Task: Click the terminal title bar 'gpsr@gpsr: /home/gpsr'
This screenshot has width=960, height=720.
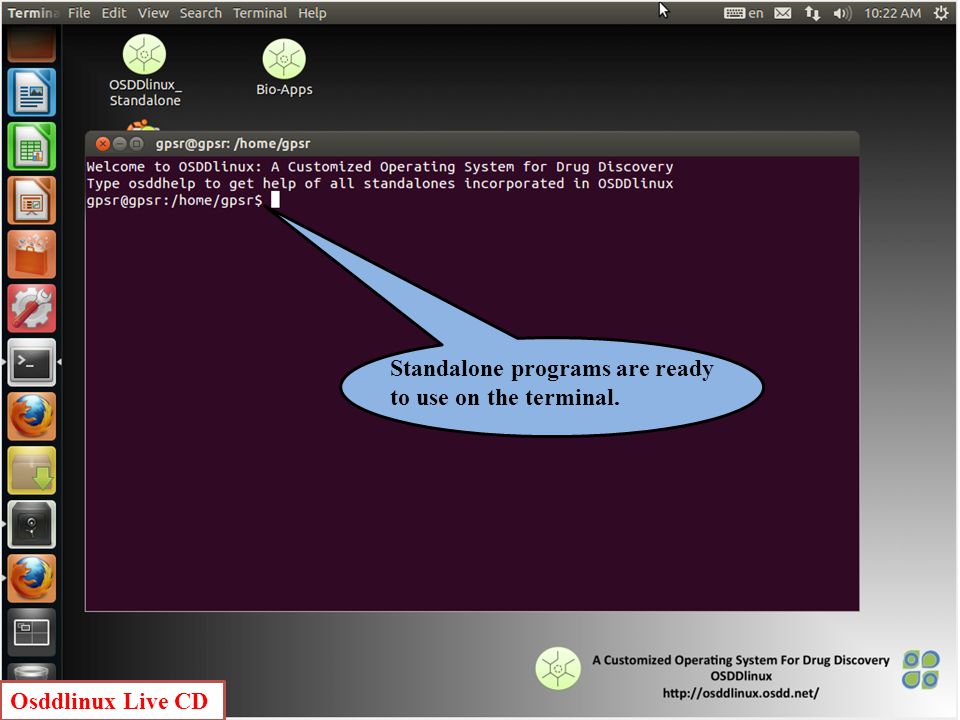Action: tap(233, 144)
